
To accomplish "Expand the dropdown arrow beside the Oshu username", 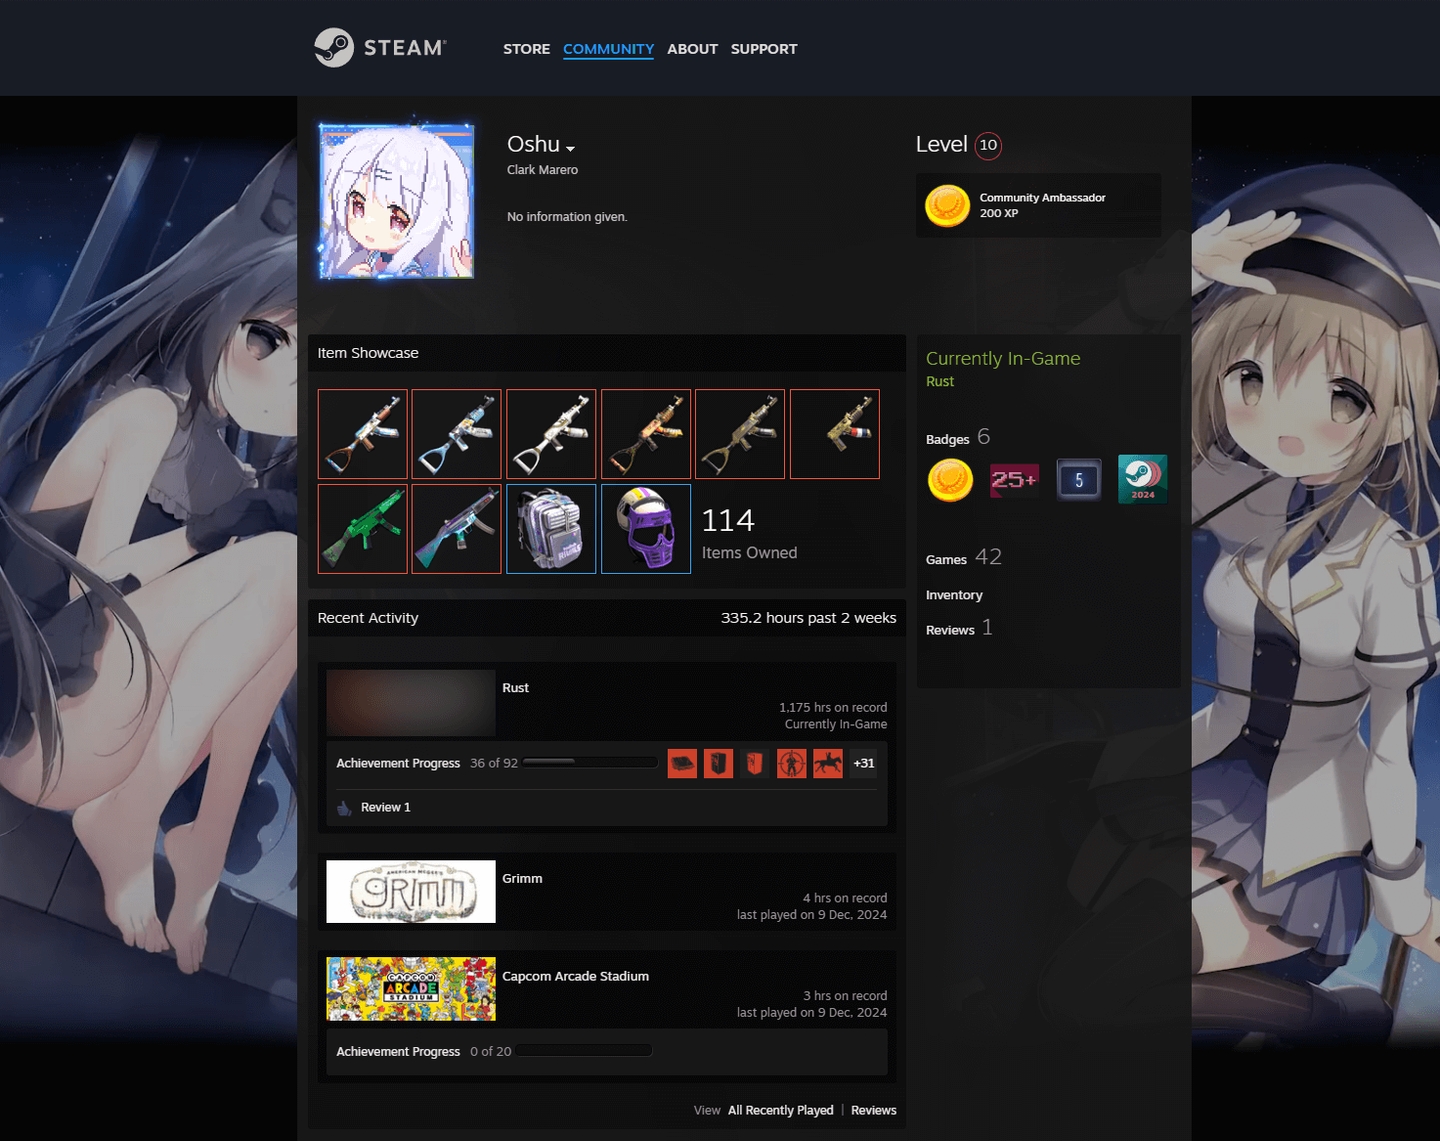I will point(570,148).
